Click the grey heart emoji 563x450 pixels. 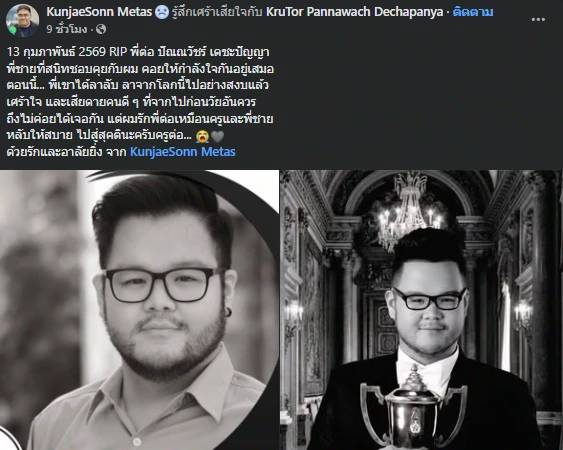217,136
